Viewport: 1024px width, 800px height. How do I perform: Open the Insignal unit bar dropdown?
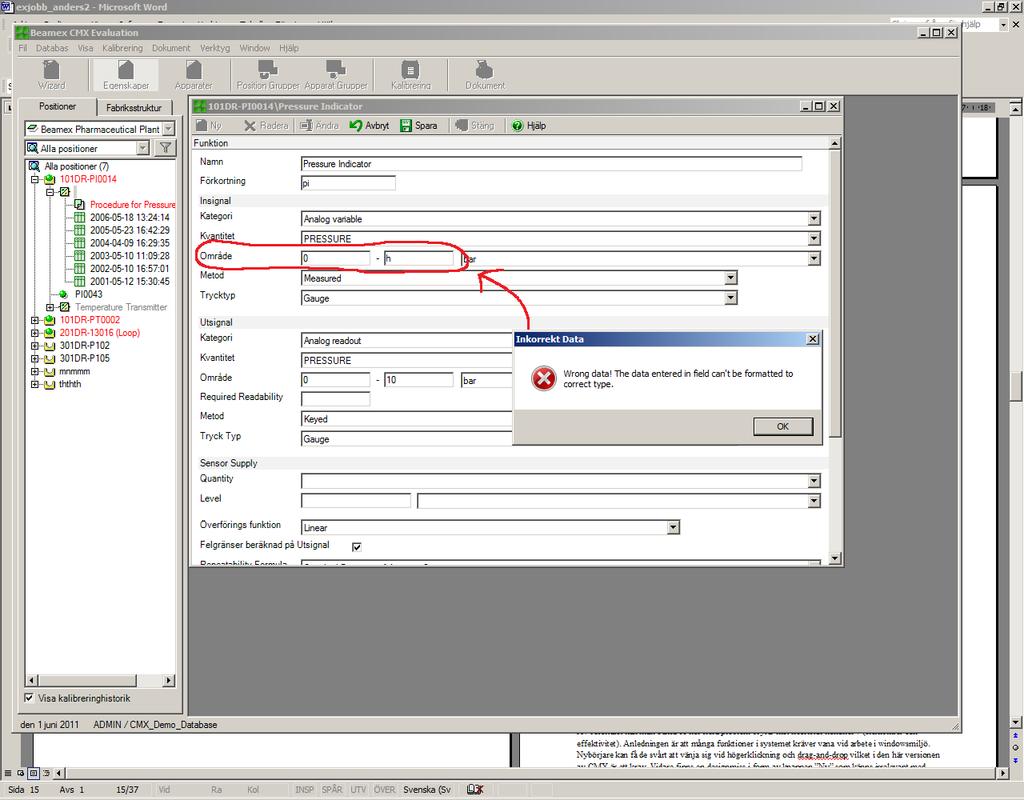click(x=814, y=259)
